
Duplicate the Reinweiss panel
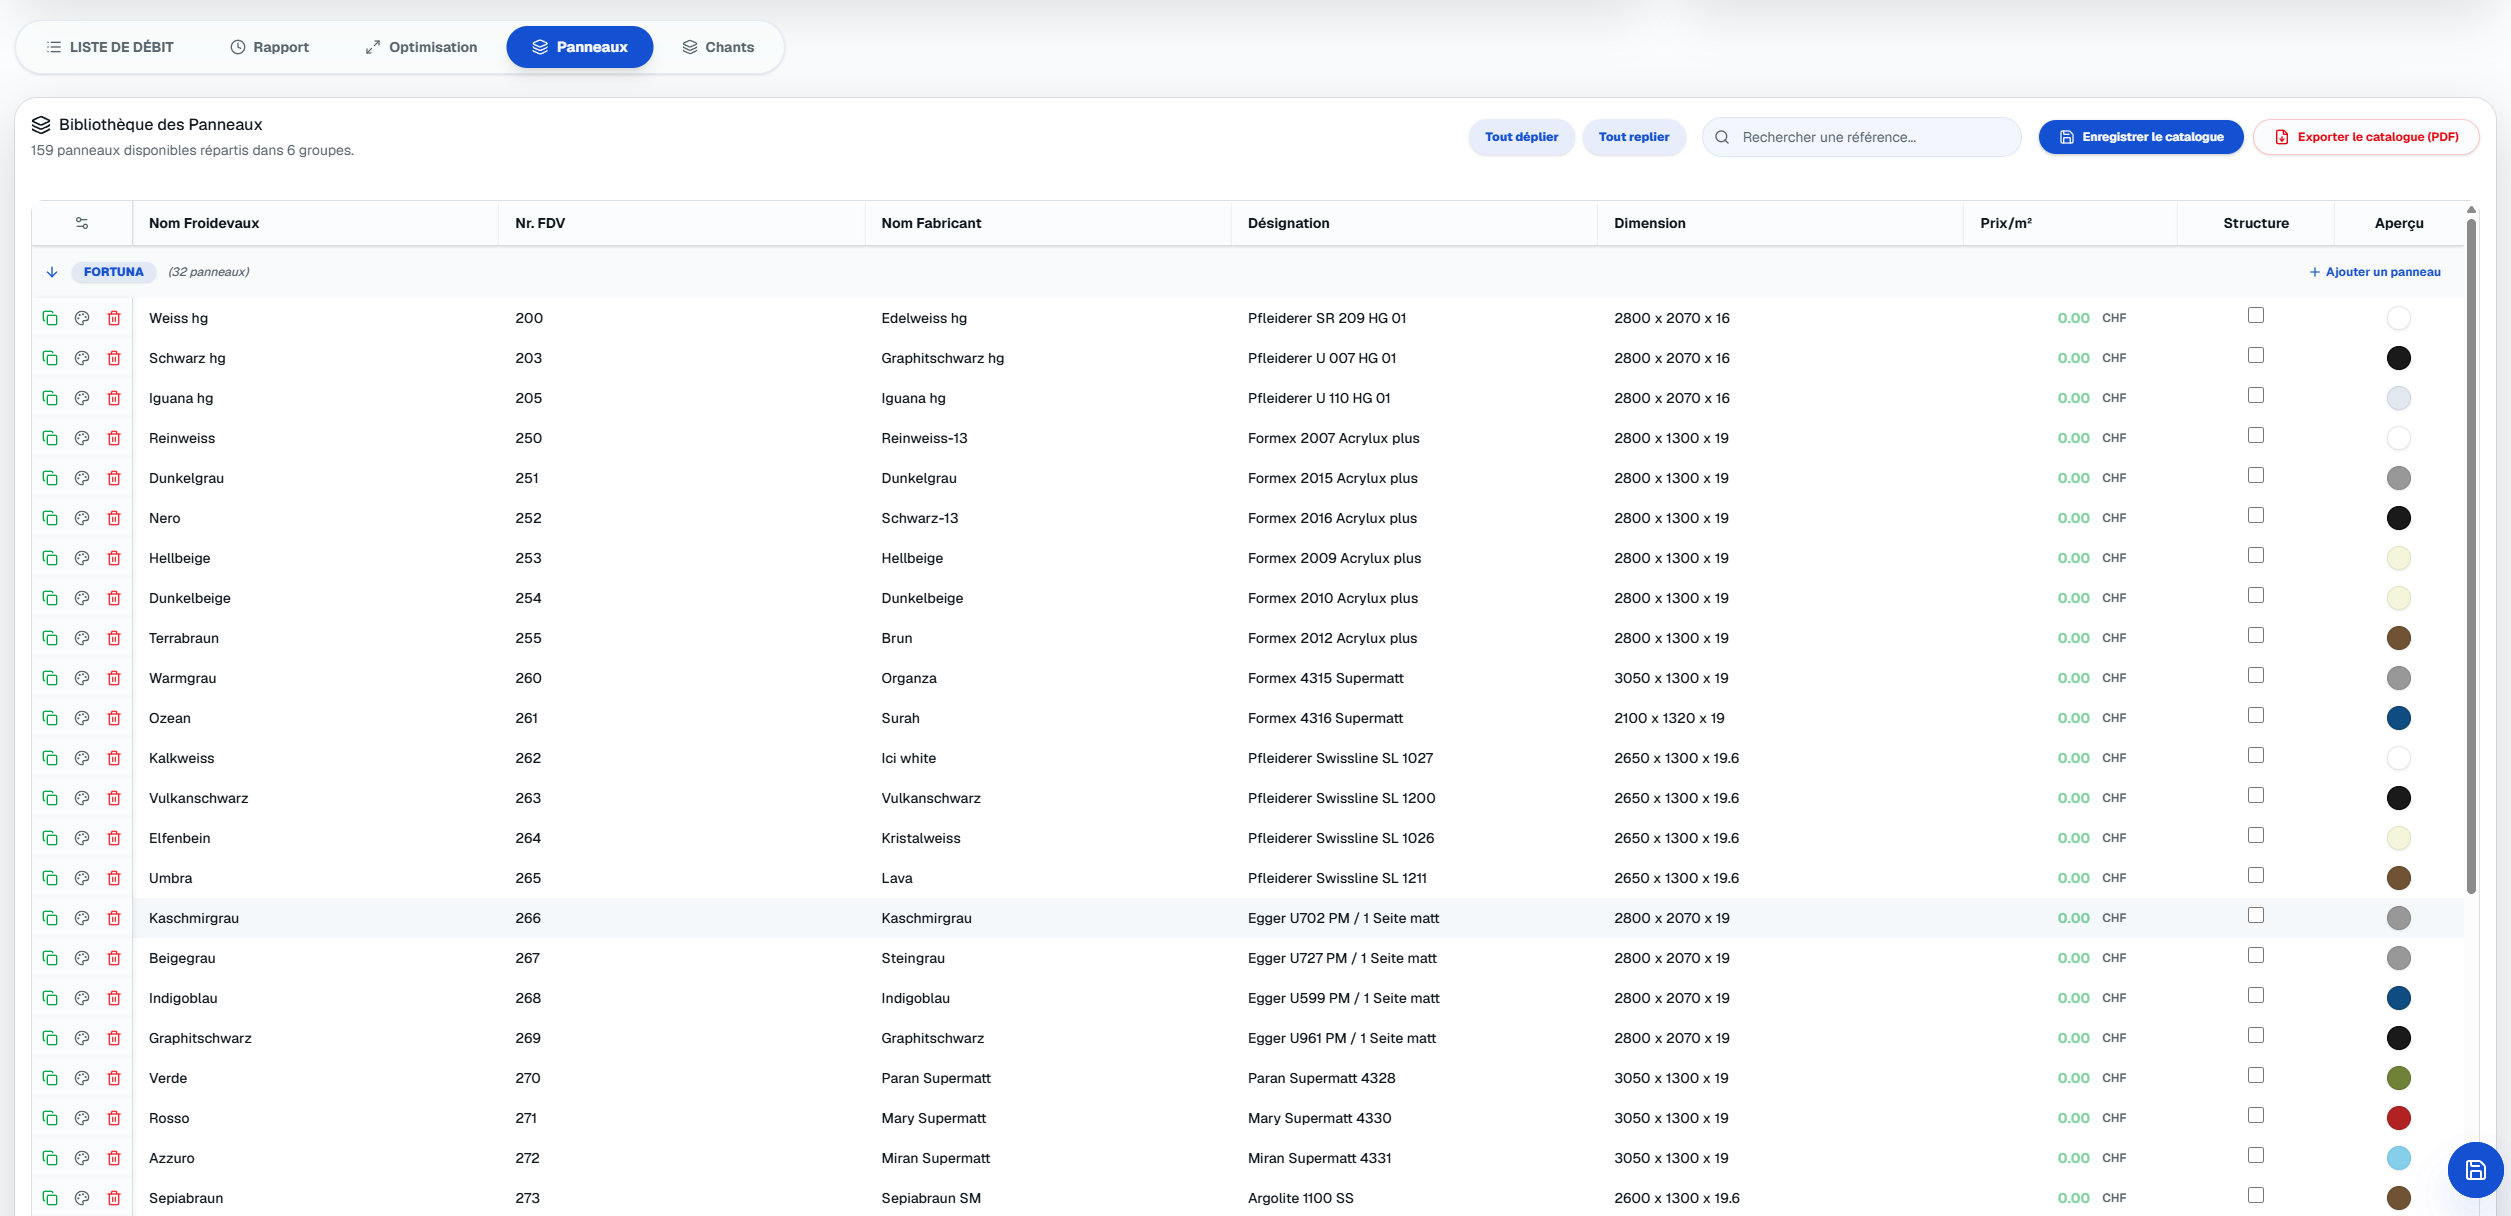(50, 438)
